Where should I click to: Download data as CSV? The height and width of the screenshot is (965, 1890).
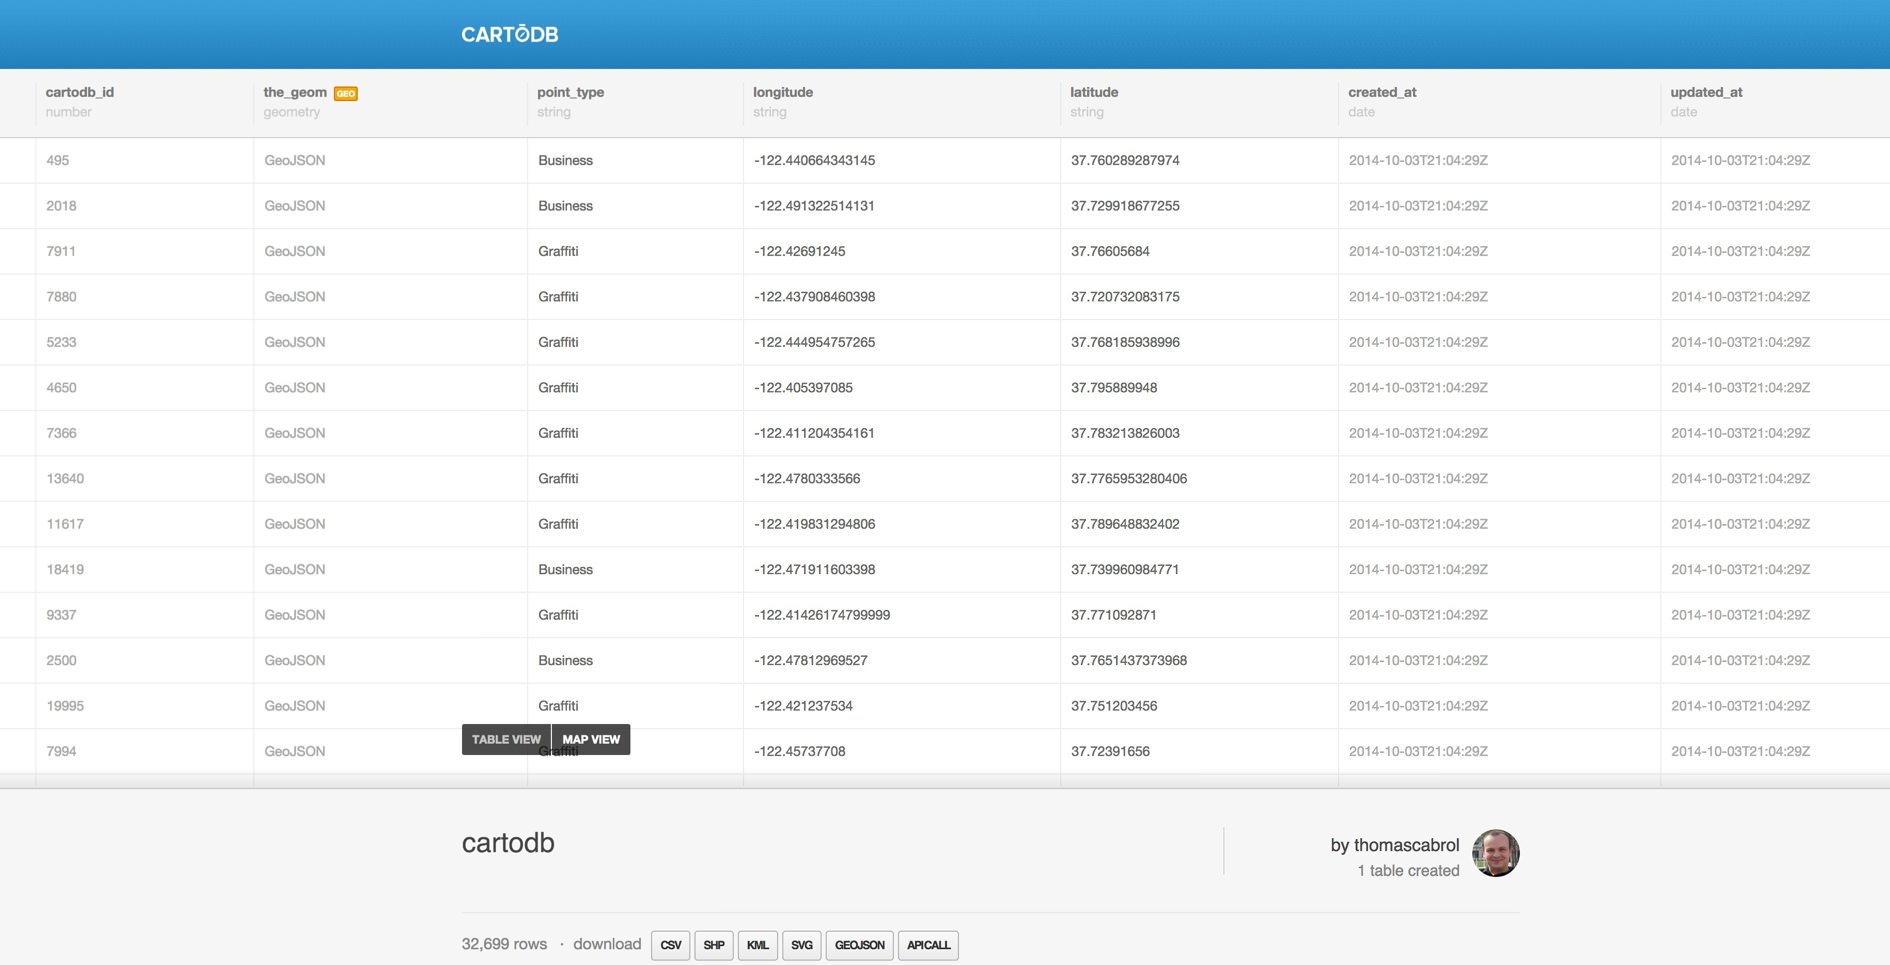671,945
